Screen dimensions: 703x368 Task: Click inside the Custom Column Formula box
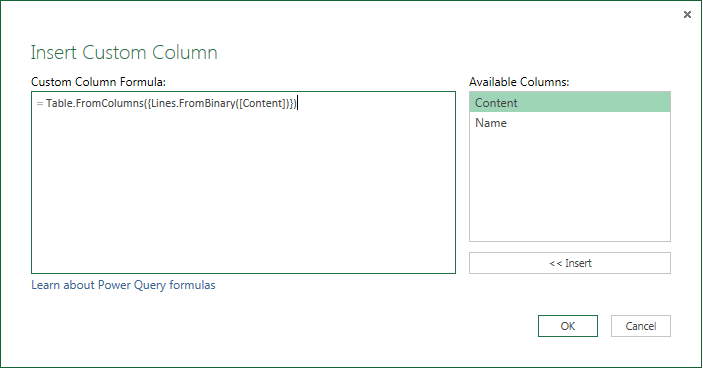coord(243,182)
